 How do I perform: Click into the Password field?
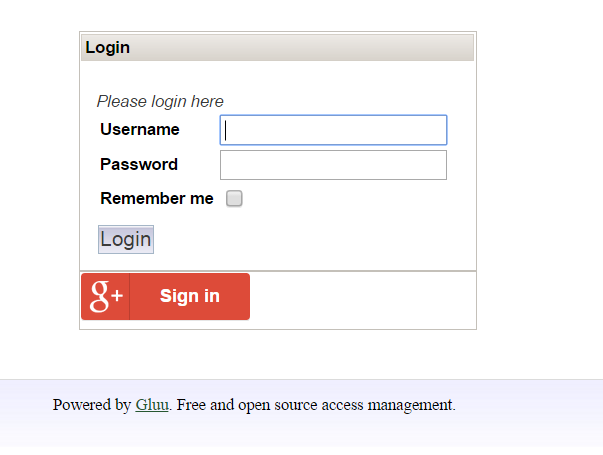tap(333, 165)
